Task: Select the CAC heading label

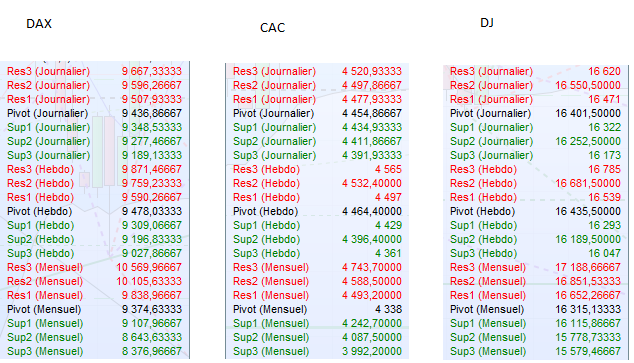Action: pos(273,28)
